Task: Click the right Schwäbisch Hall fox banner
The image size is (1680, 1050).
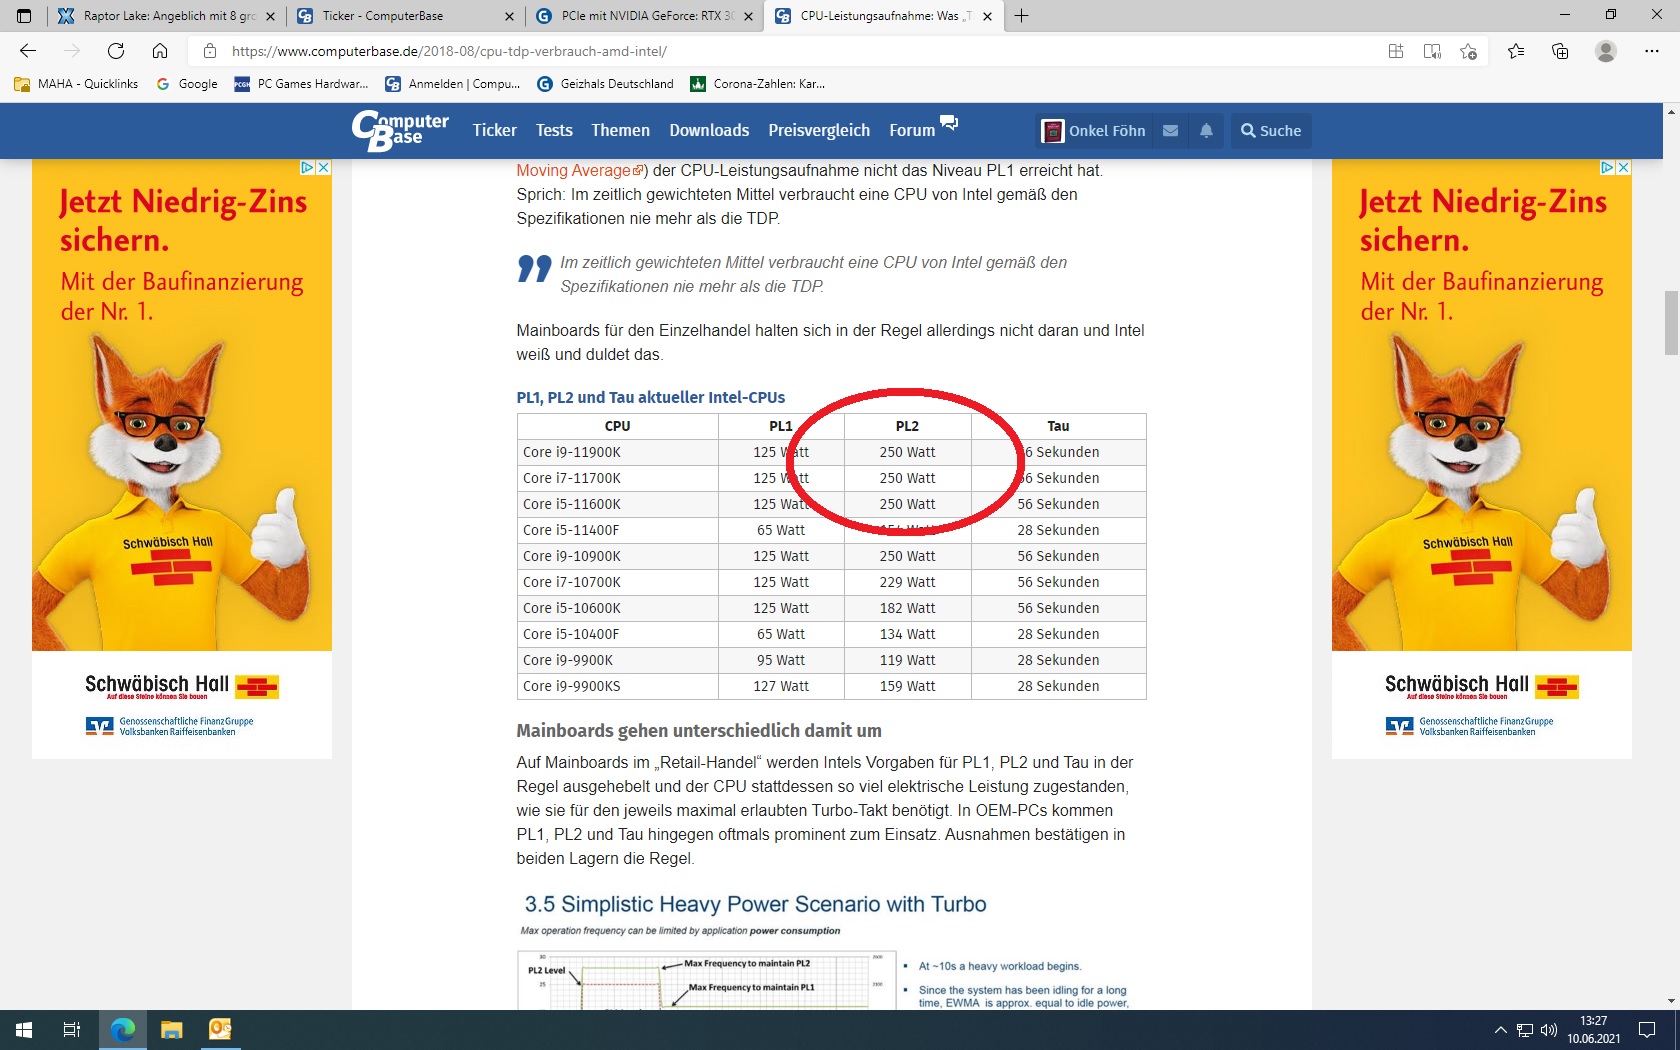Action: point(1482,459)
